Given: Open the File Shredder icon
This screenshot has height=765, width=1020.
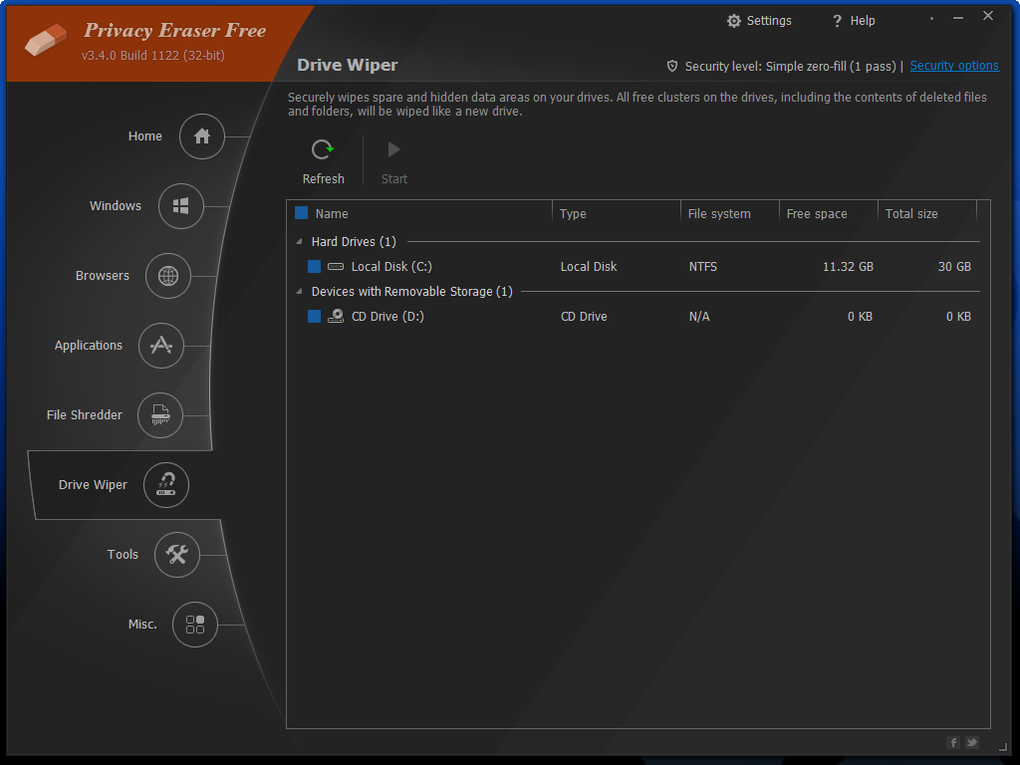Looking at the screenshot, I should 160,415.
